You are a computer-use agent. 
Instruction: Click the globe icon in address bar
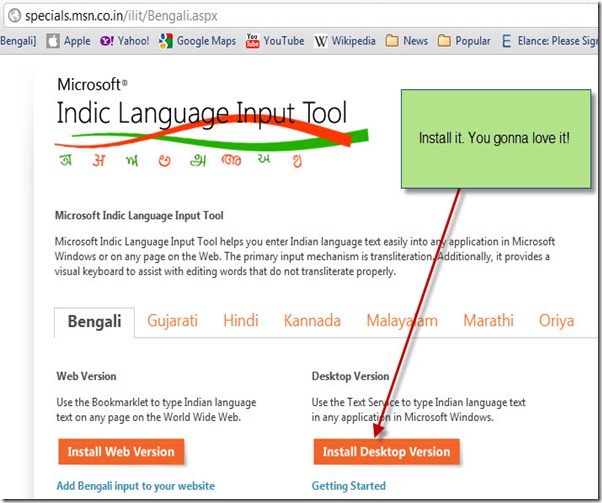(15, 16)
